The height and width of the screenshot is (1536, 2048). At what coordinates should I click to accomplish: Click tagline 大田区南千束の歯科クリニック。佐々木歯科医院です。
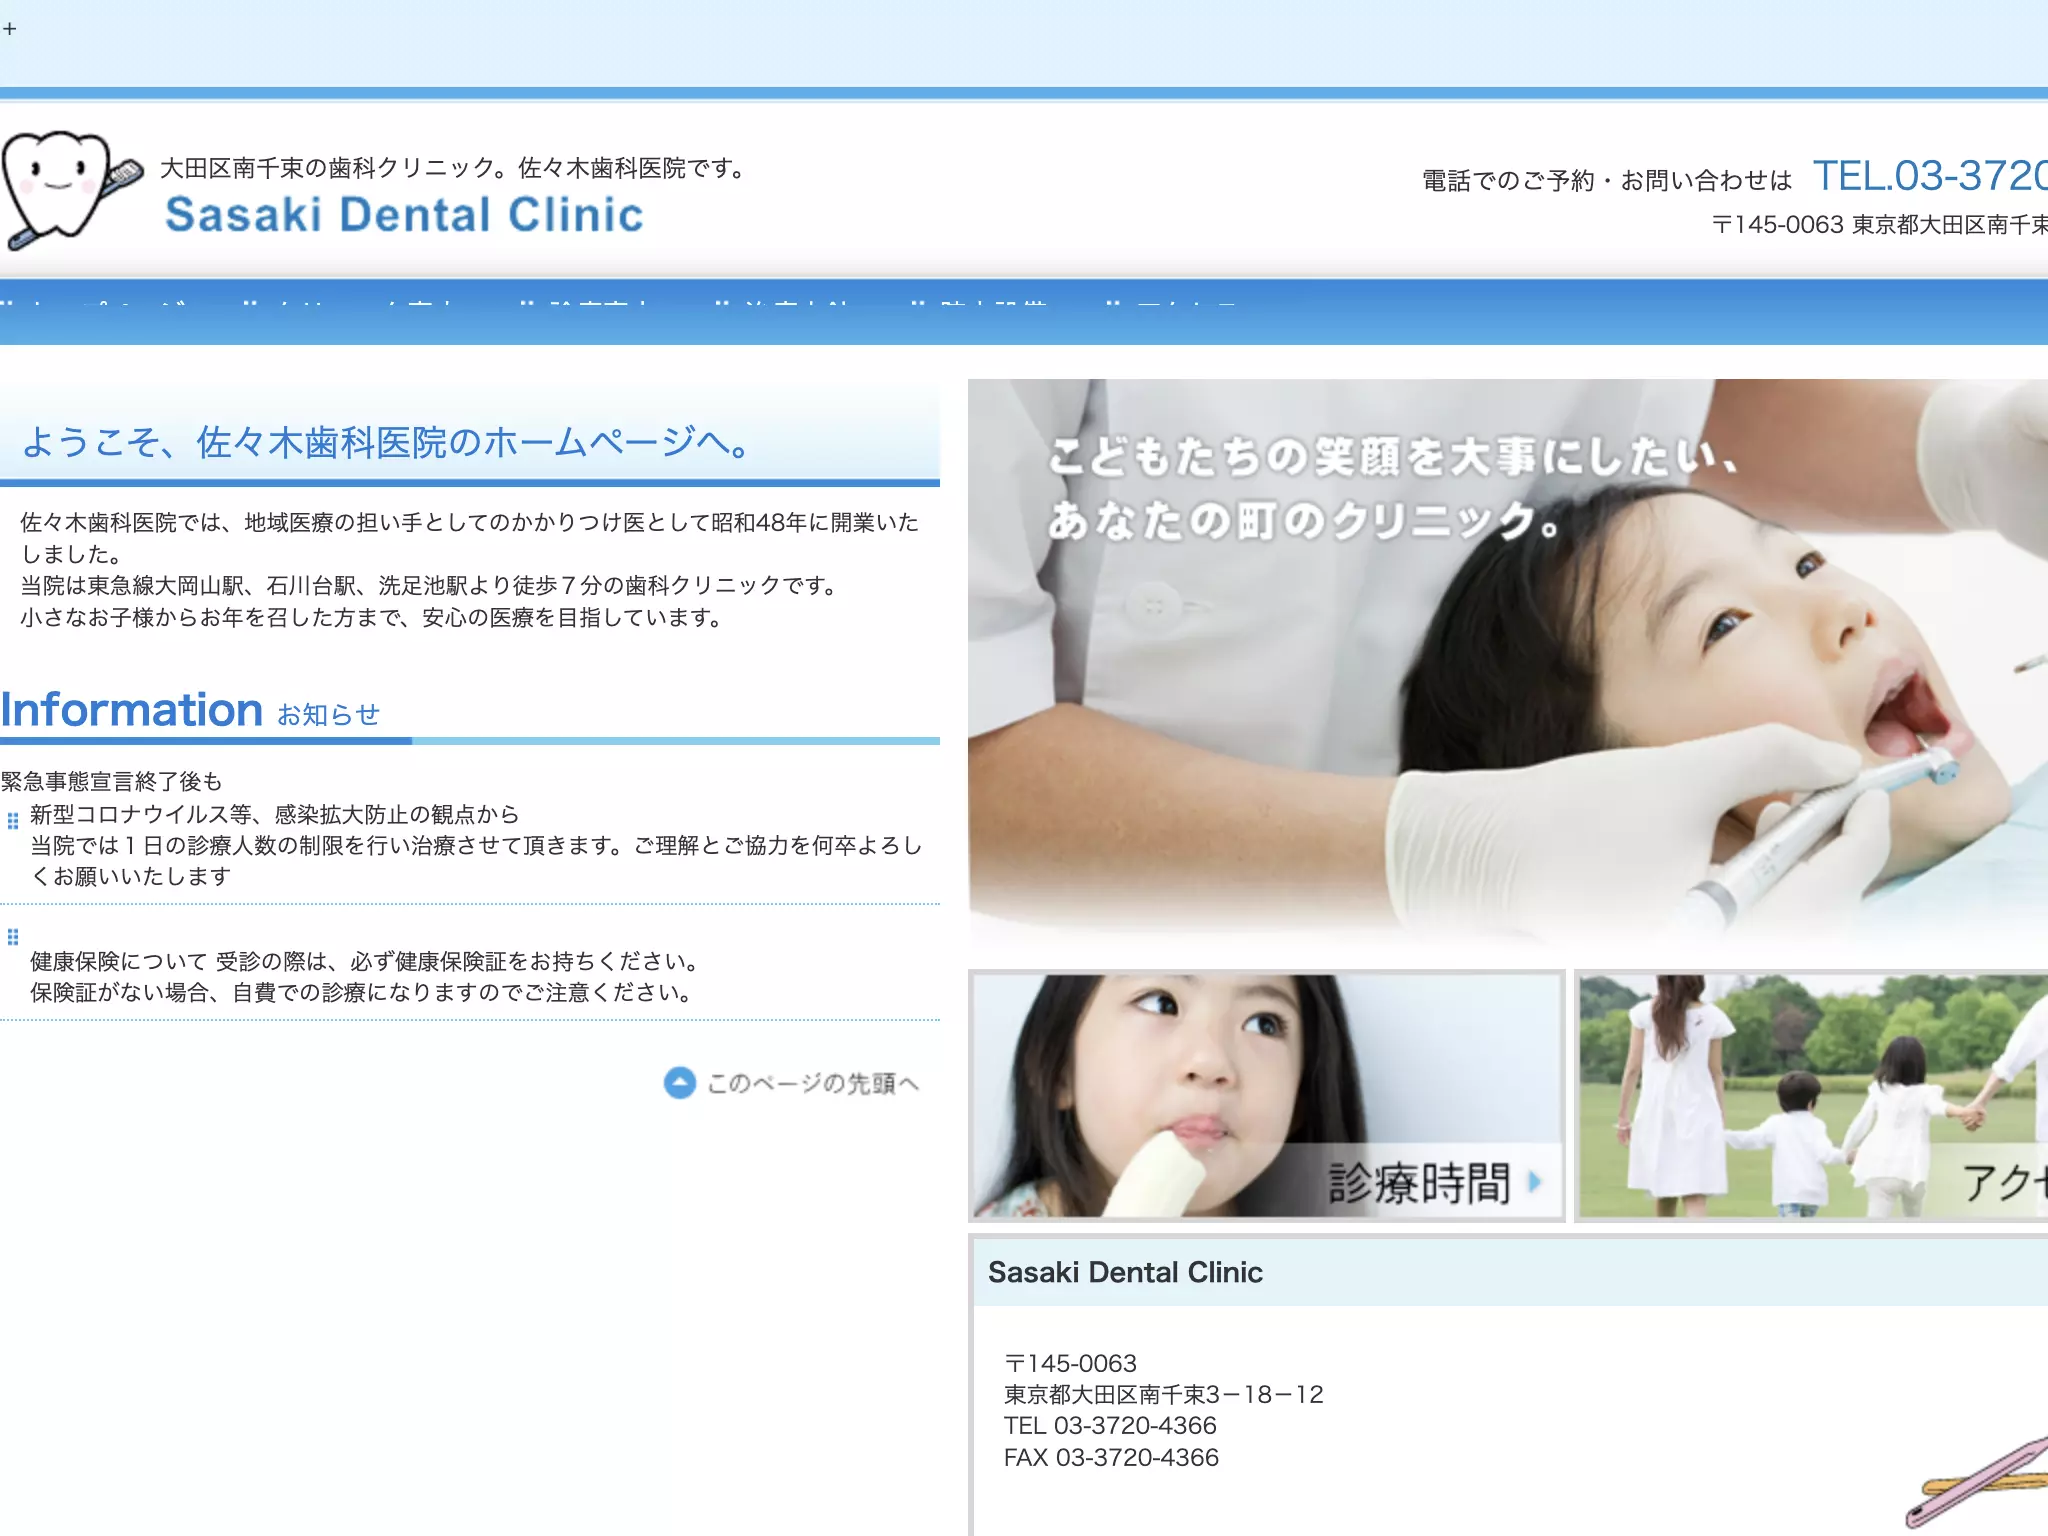(456, 168)
